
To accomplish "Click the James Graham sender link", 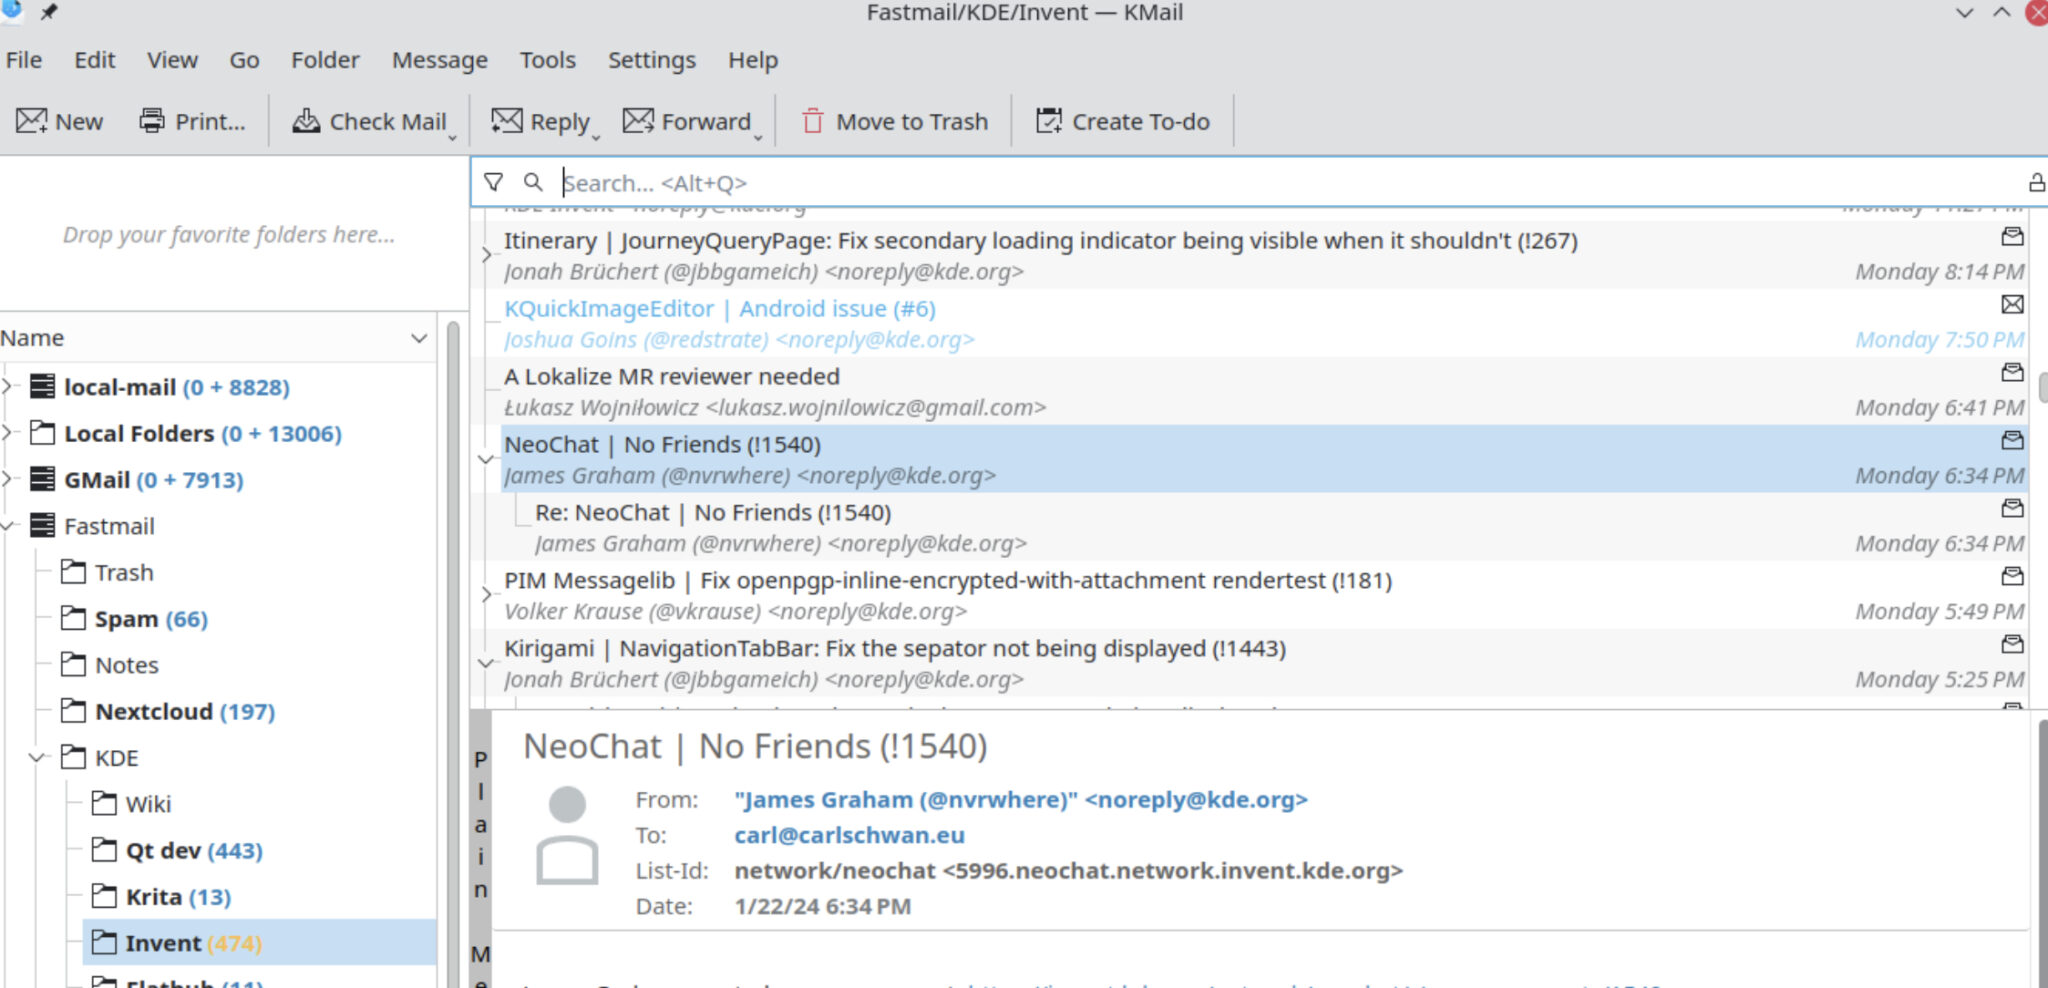I will (1019, 799).
